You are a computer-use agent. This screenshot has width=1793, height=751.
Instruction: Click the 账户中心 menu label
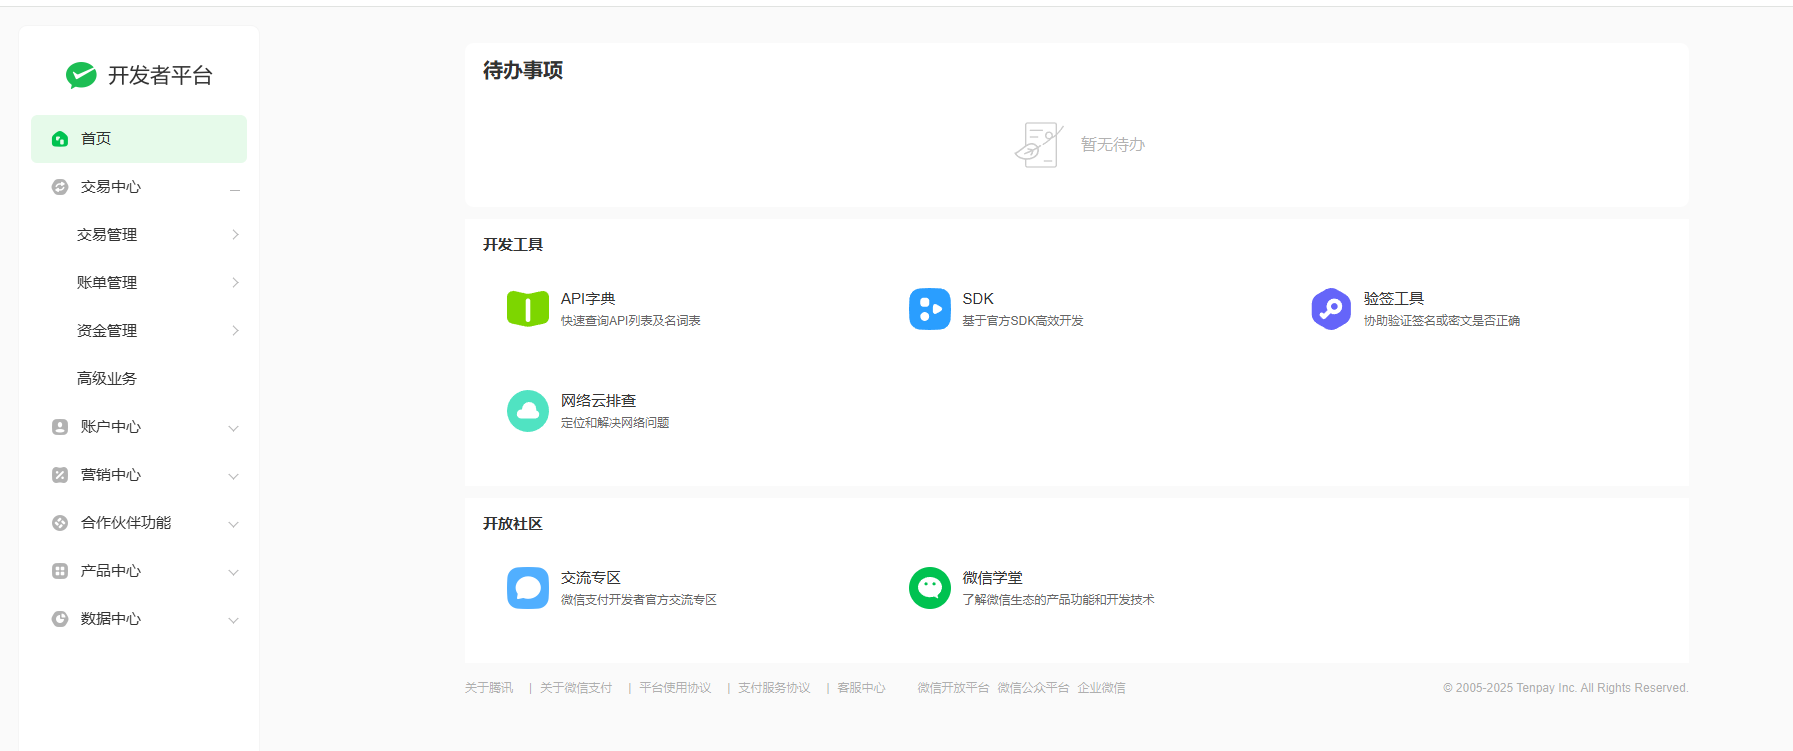(111, 427)
